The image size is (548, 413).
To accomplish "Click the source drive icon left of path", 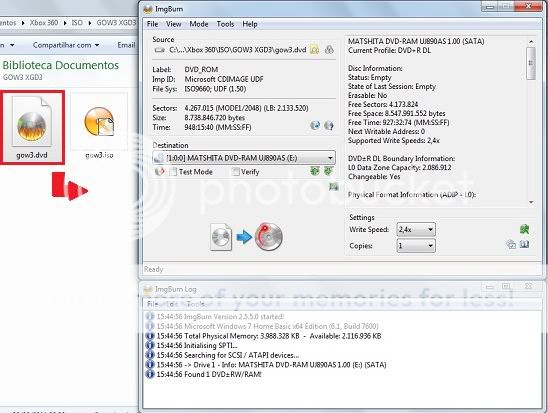I will 160,50.
